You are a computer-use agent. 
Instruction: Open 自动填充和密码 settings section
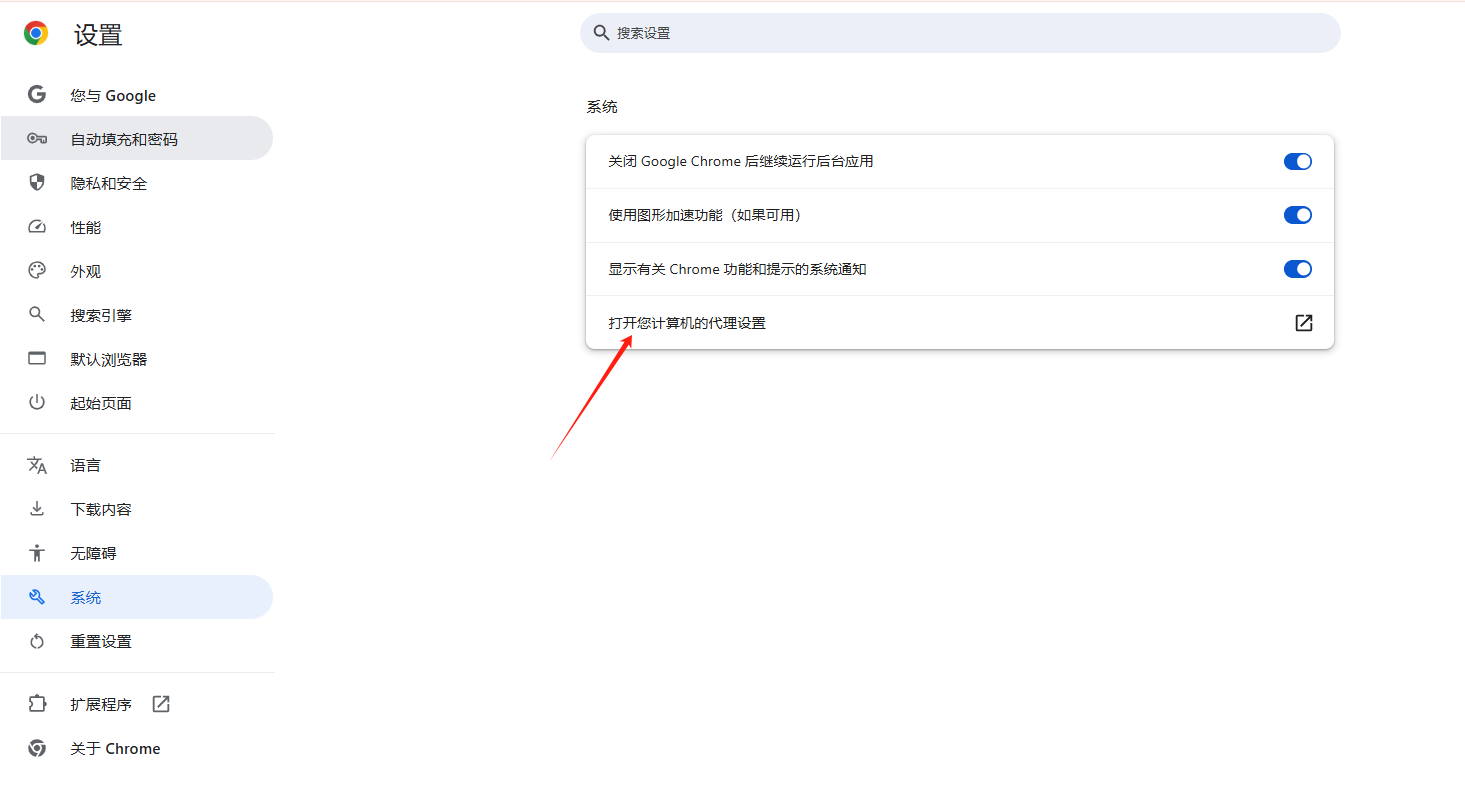tap(136, 139)
